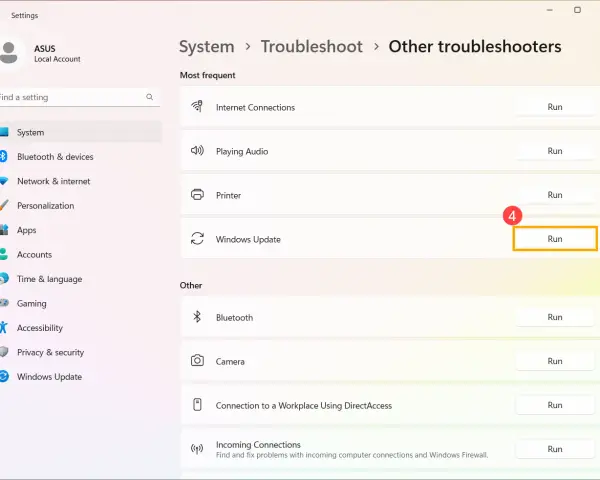The width and height of the screenshot is (600, 480).
Task: Select the Printer label
Action: [x=228, y=196]
